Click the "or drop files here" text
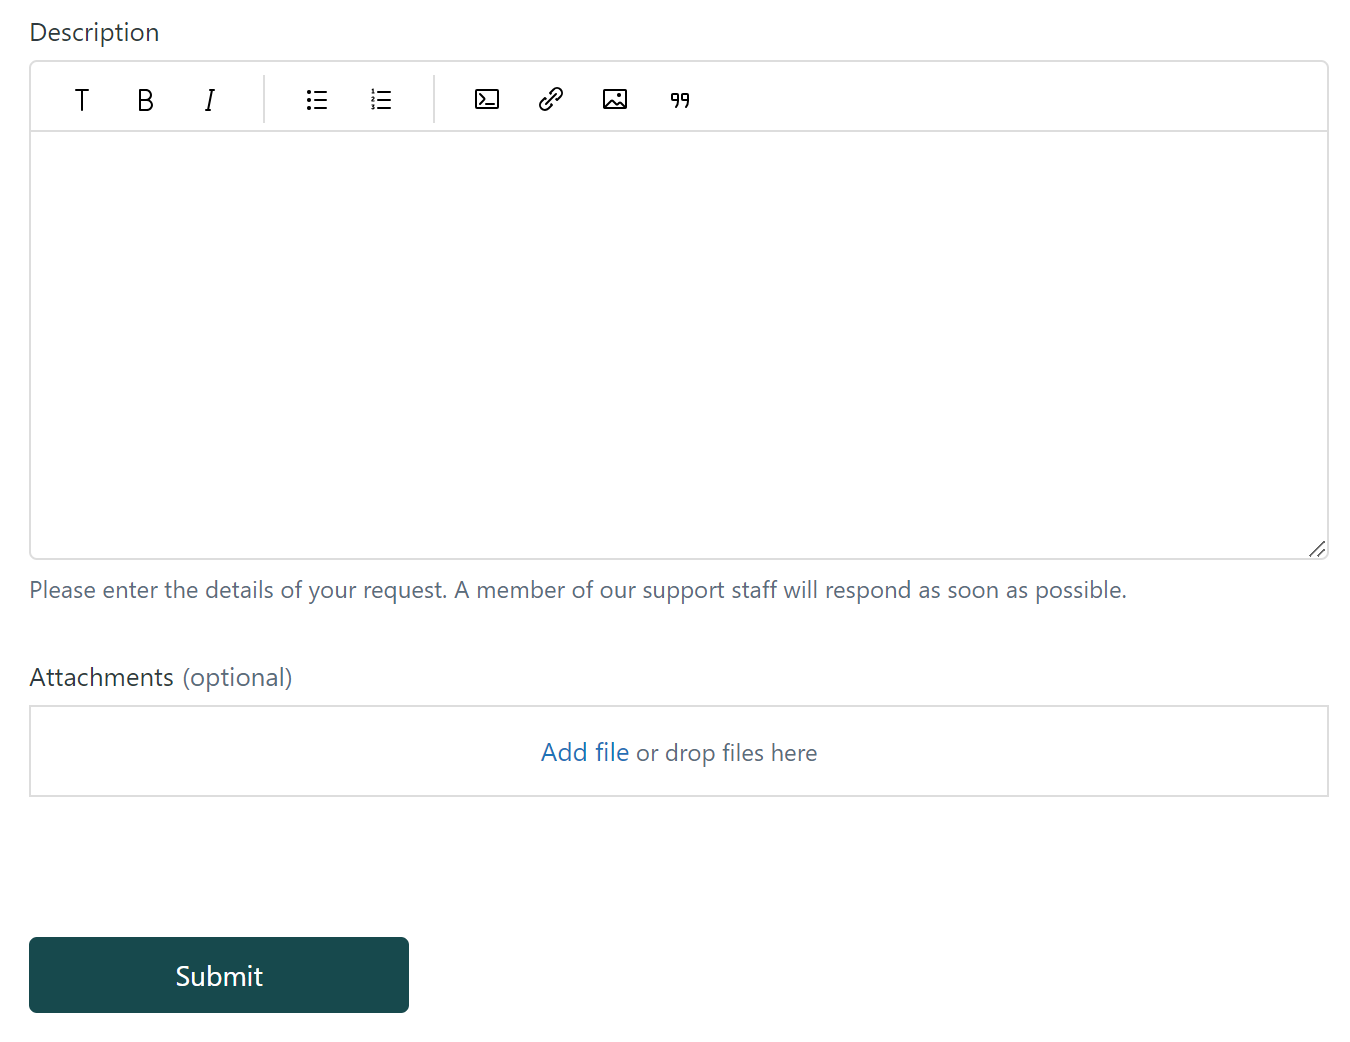 [x=727, y=753]
